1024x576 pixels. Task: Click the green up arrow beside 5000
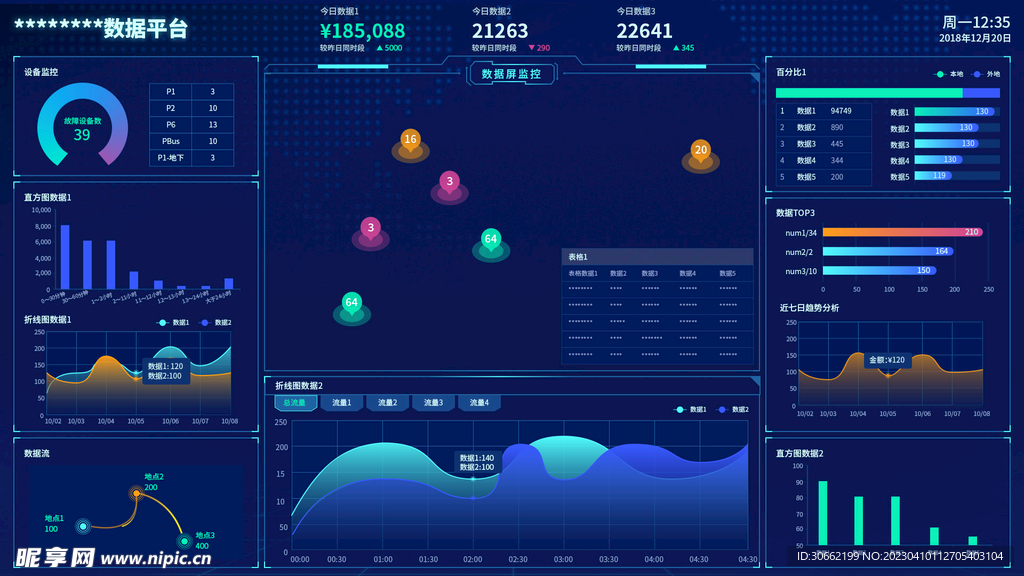click(379, 48)
